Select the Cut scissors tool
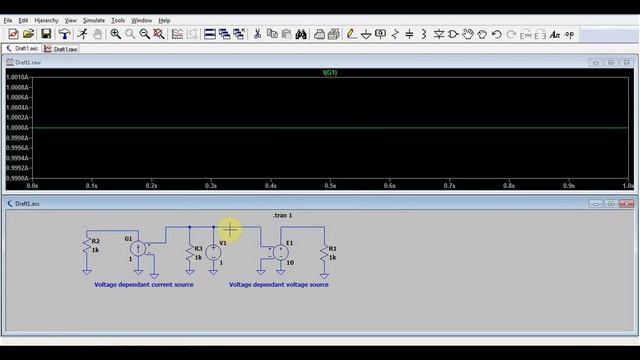The height and width of the screenshot is (360, 640). tap(257, 34)
